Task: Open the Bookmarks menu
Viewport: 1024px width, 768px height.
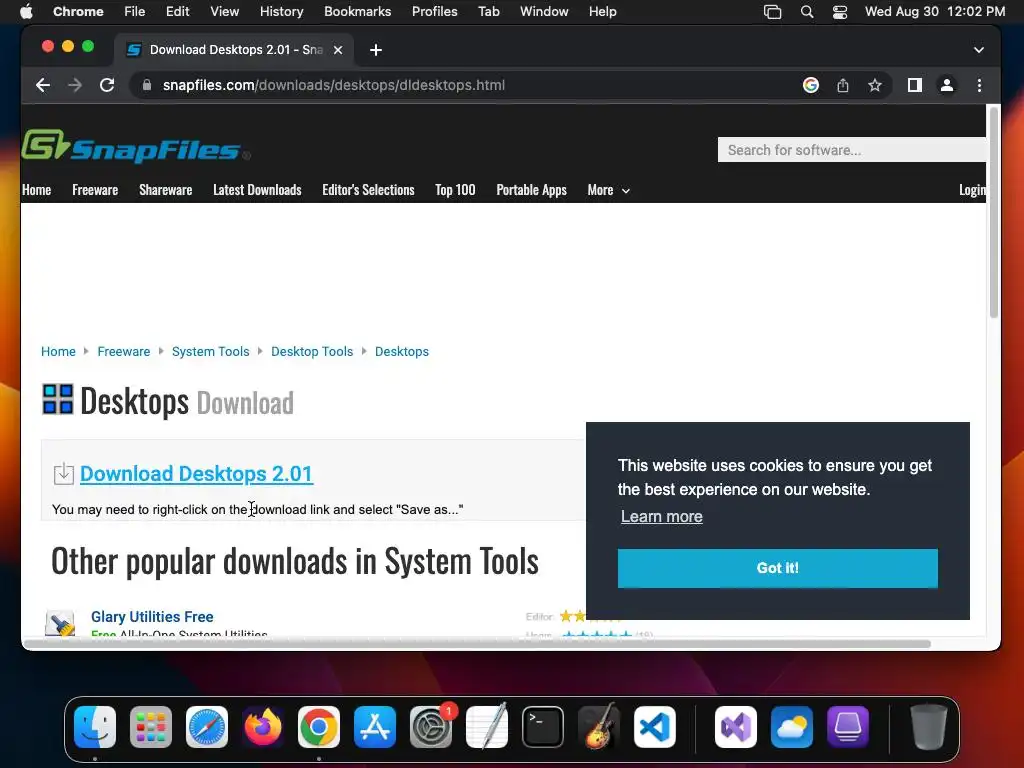Action: point(357,12)
